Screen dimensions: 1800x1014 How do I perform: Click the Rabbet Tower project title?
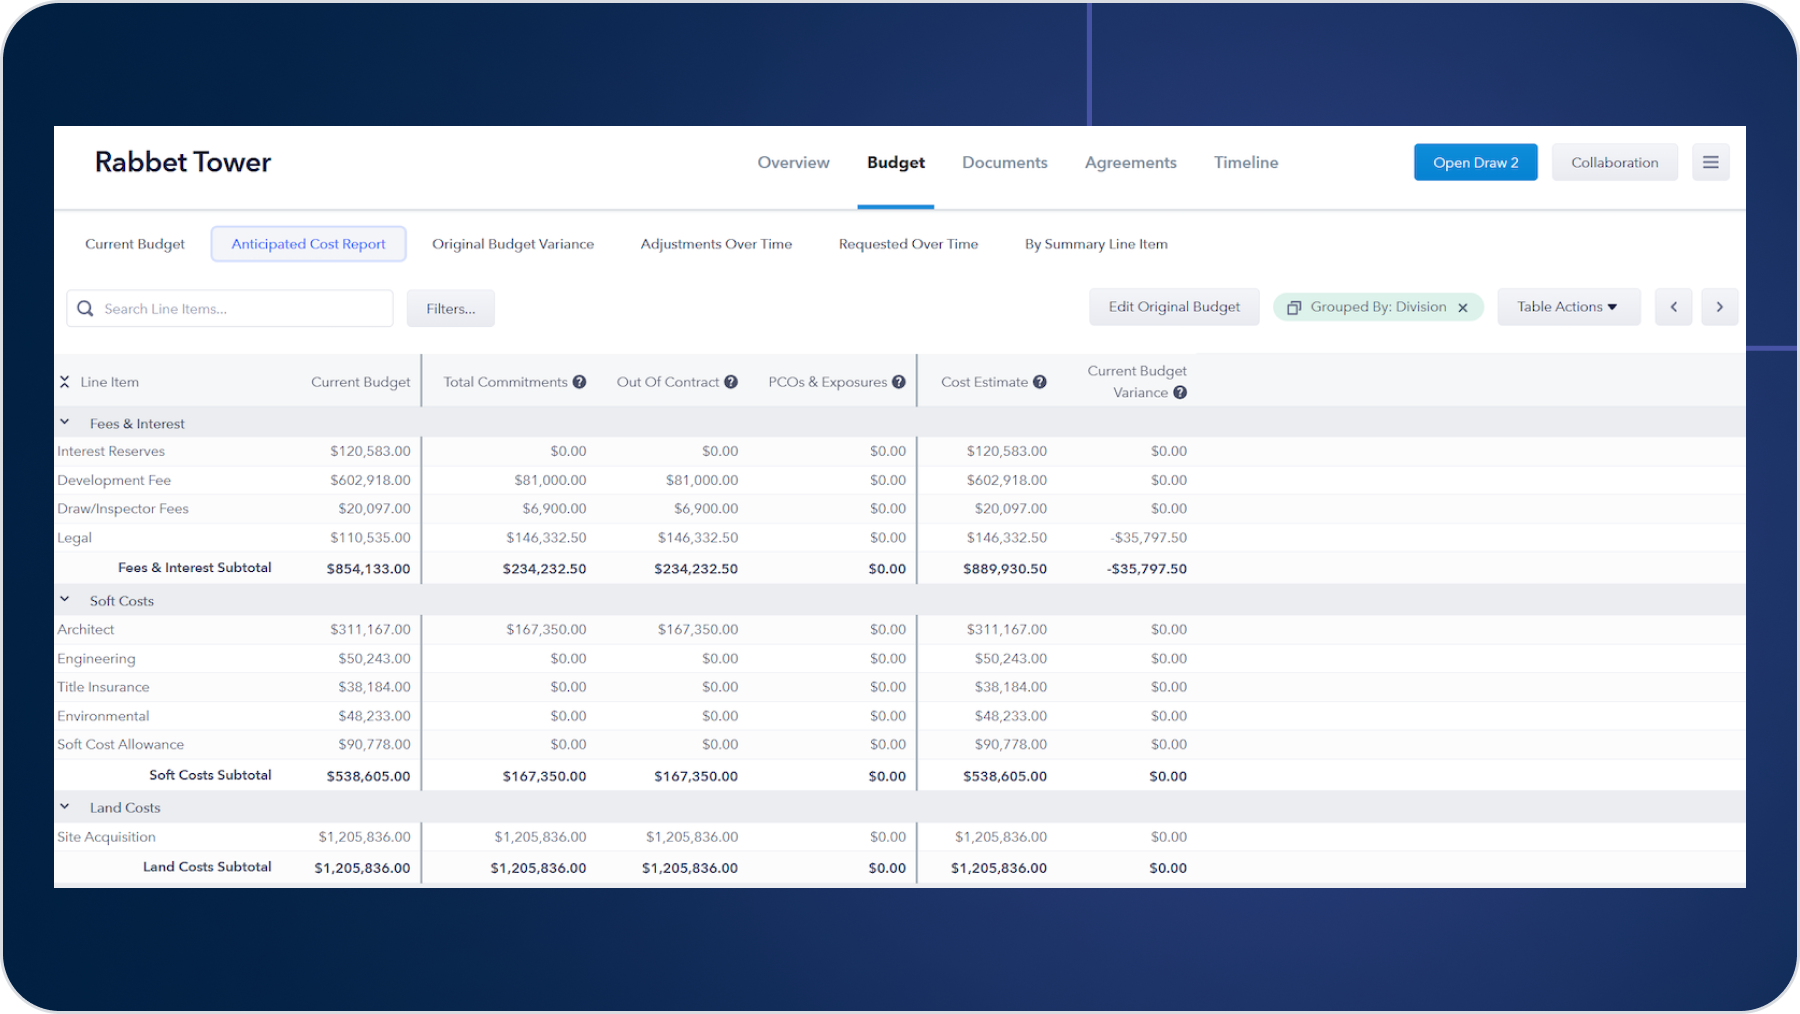click(x=183, y=162)
